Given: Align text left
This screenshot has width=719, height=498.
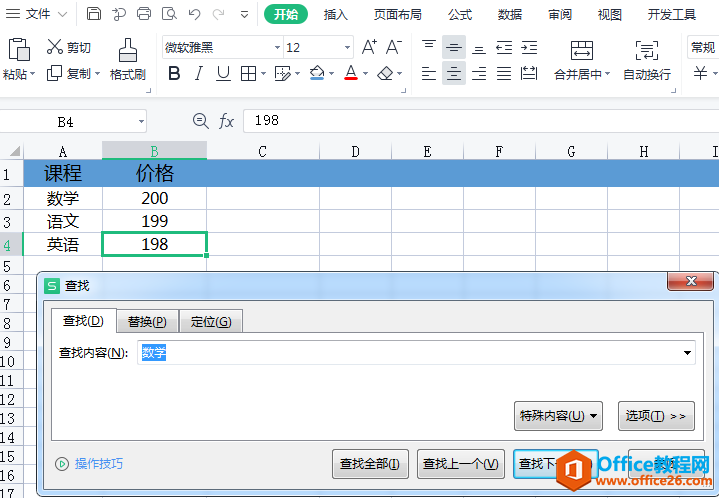Looking at the screenshot, I should [429, 73].
